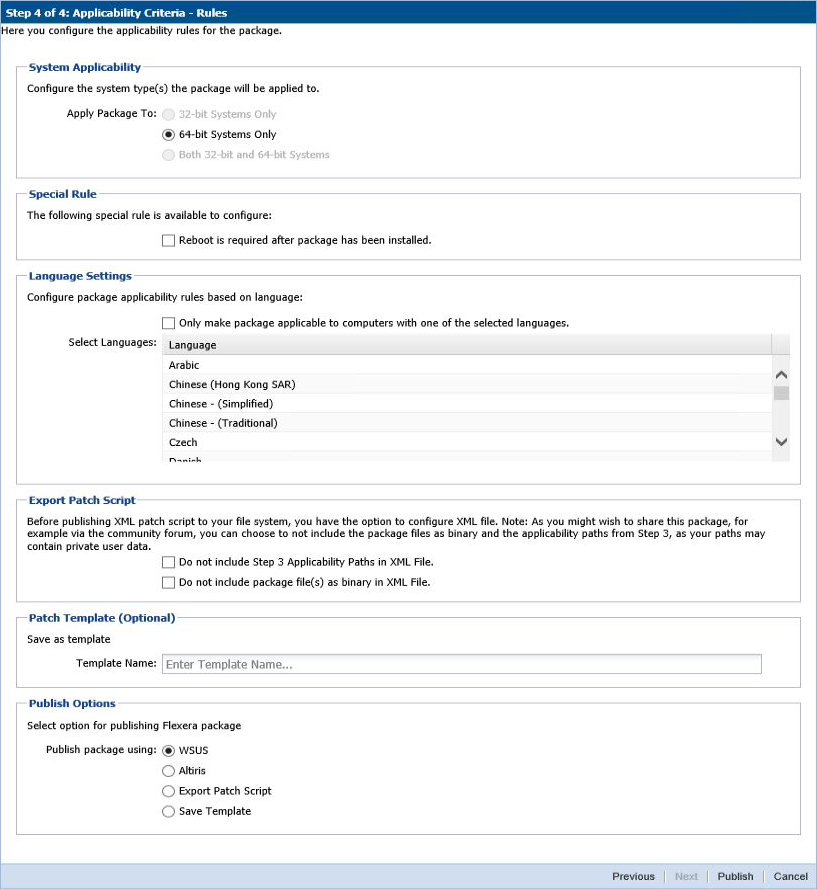Enable reboot required after install checkbox
817x890 pixels.
coord(168,241)
